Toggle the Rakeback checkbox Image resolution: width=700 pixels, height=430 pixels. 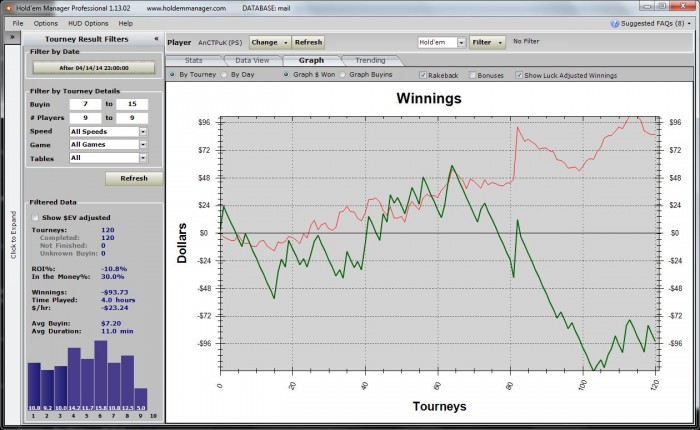point(423,75)
